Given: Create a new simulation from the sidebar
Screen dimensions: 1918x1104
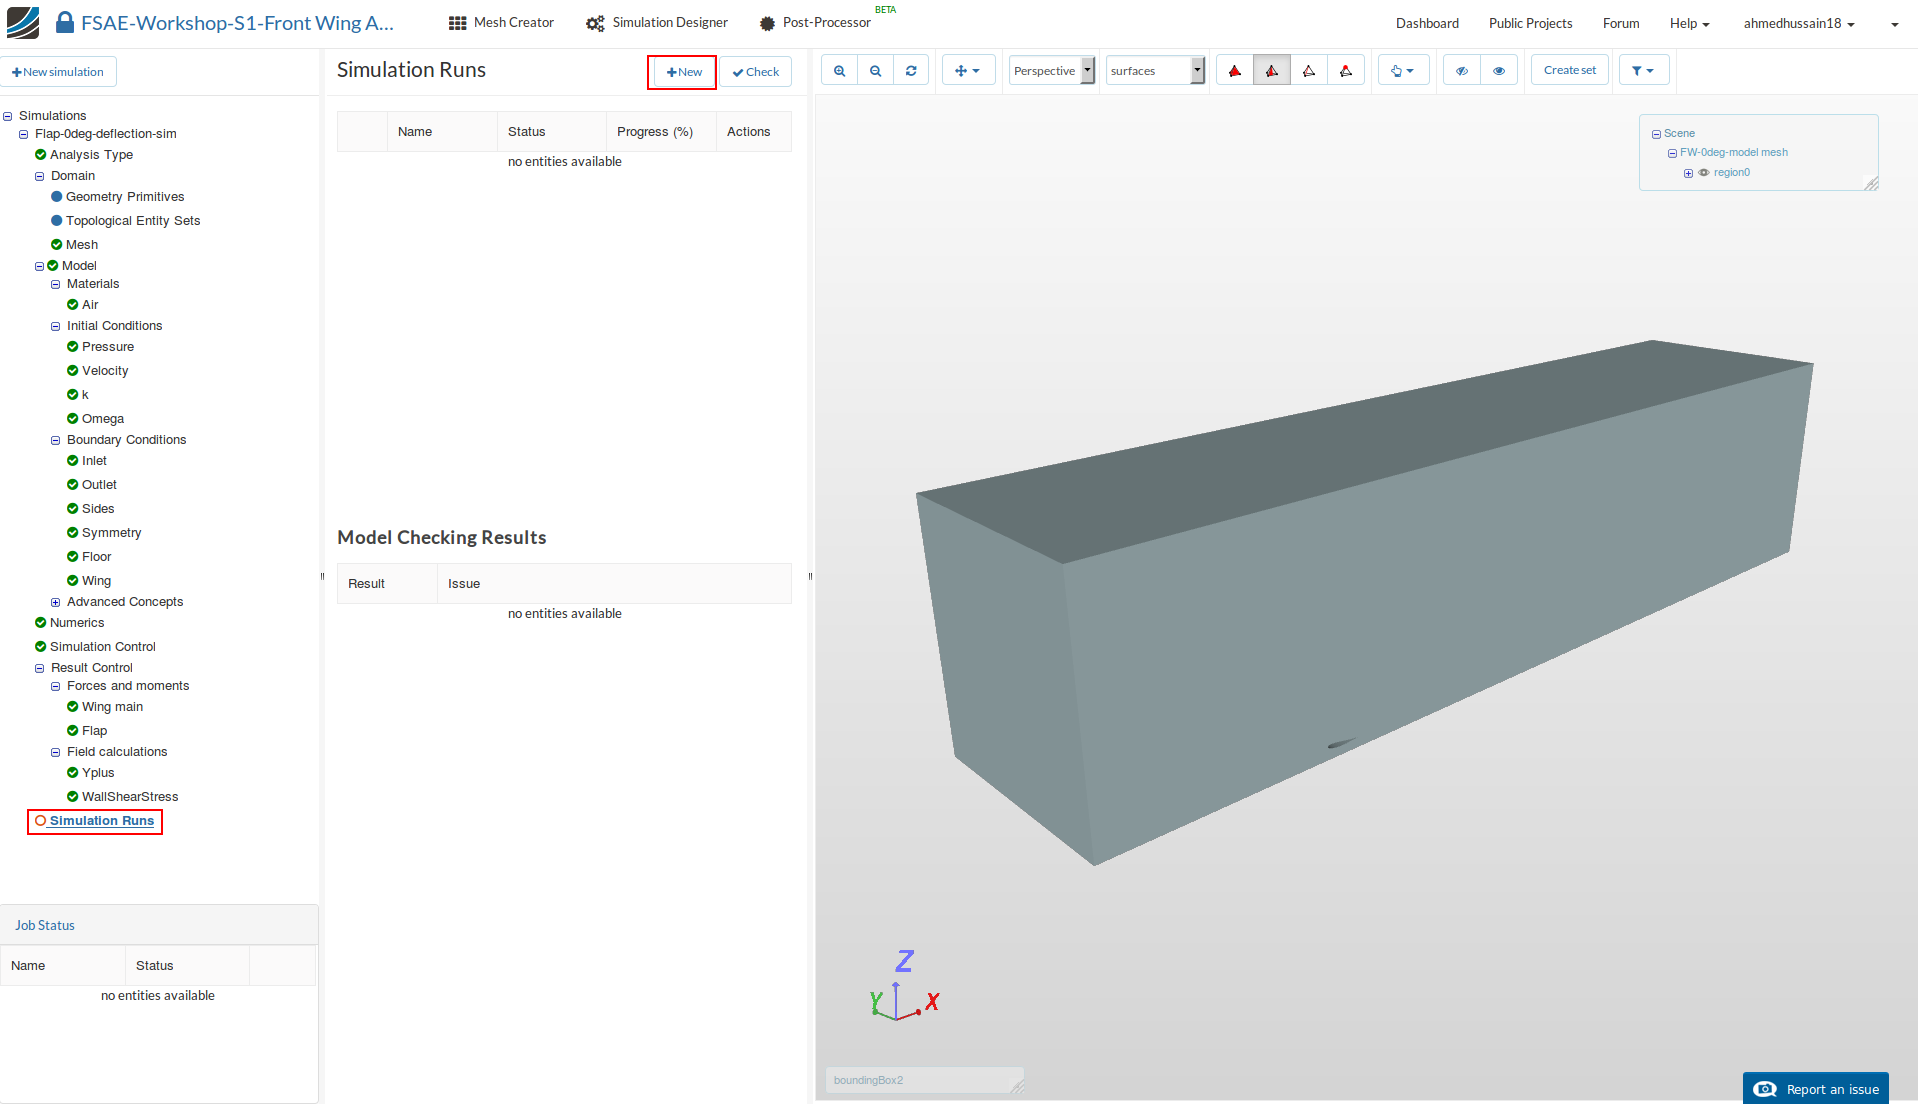Looking at the screenshot, I should point(59,71).
